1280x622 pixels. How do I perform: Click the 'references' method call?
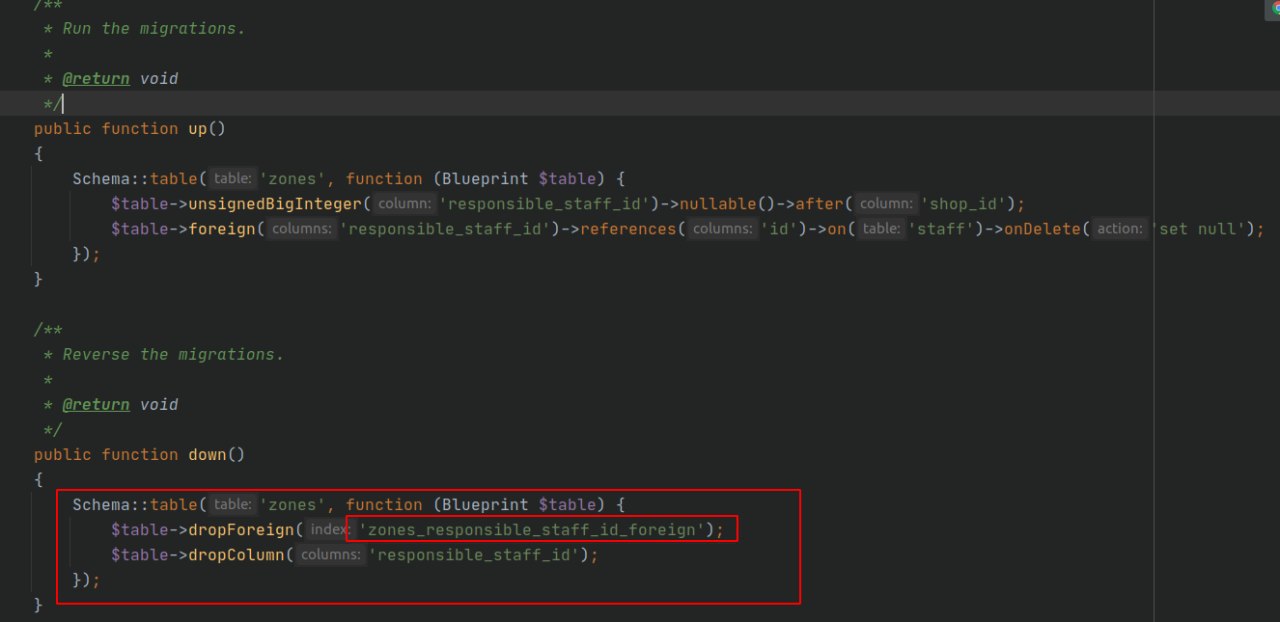pos(628,229)
